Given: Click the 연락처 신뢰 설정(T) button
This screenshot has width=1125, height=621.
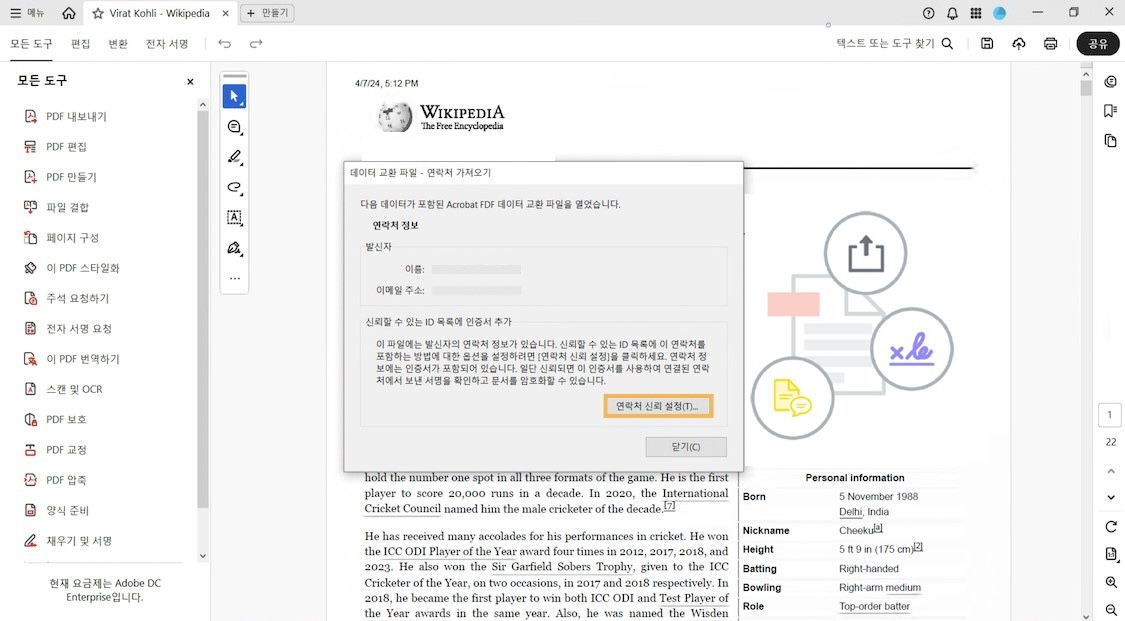Looking at the screenshot, I should point(658,406).
